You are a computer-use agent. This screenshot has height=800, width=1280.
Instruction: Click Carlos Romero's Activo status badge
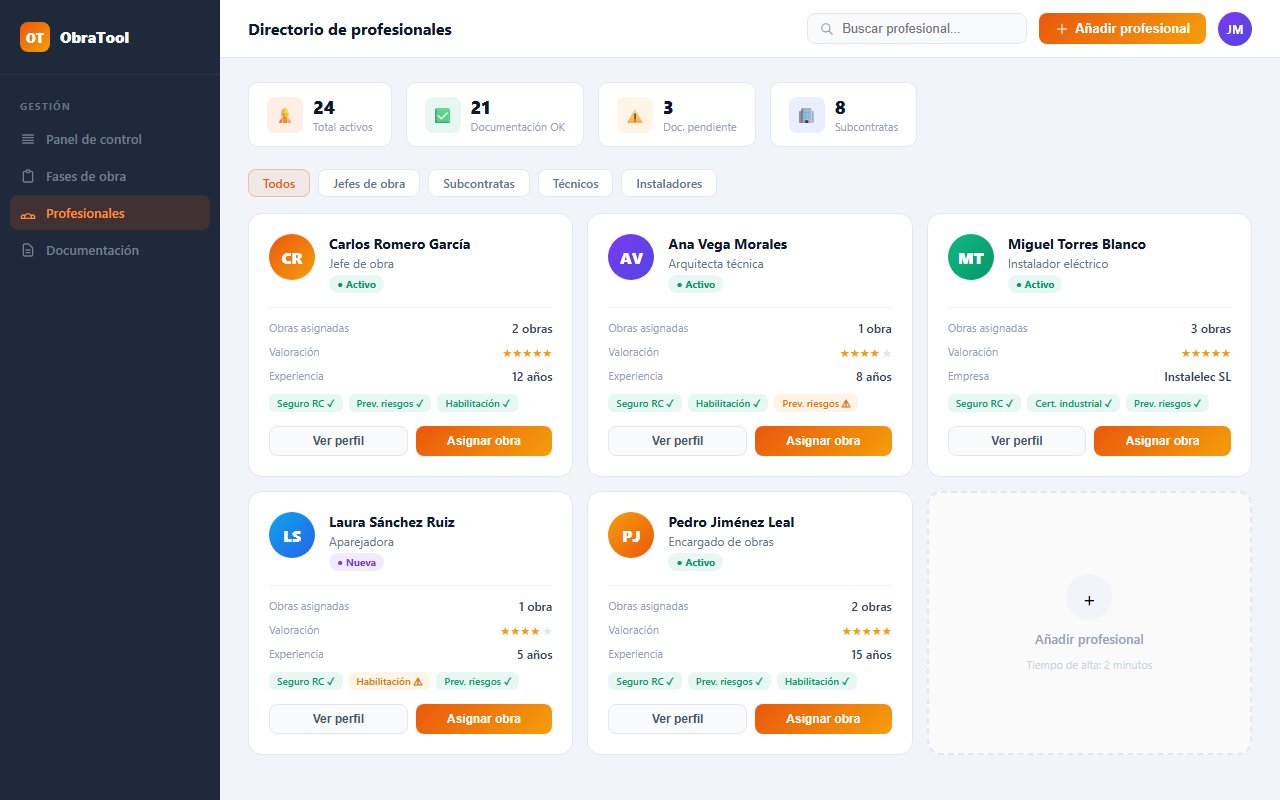coord(356,284)
